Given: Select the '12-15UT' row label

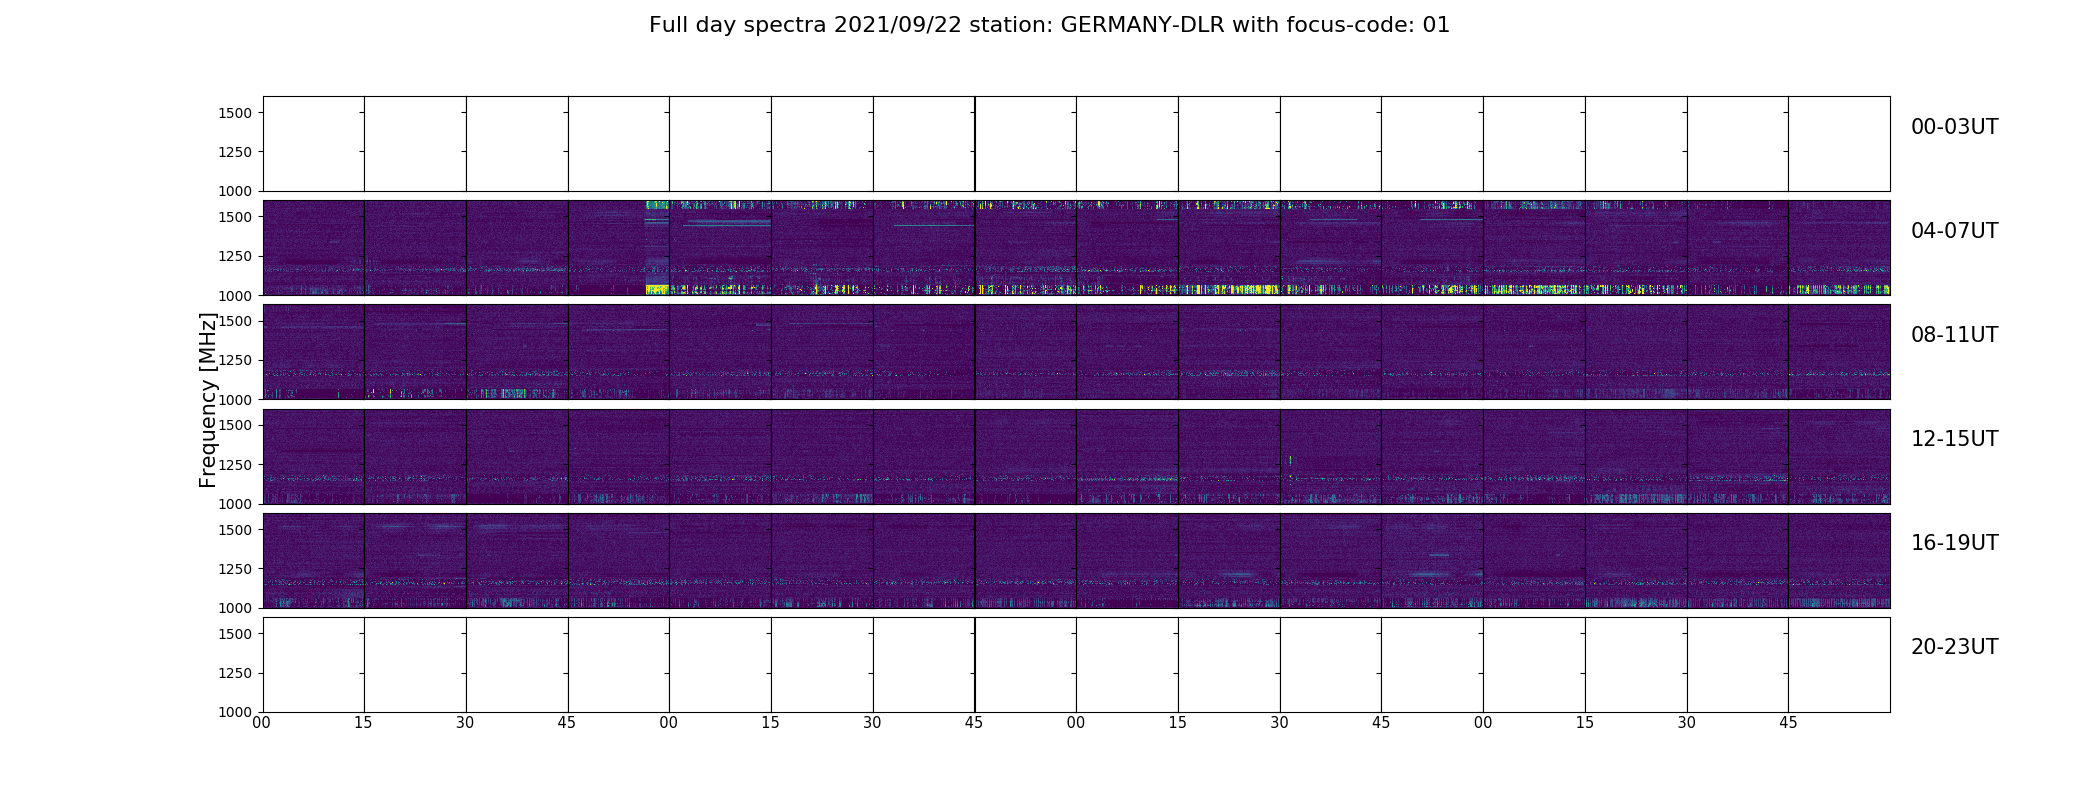Looking at the screenshot, I should [1954, 439].
